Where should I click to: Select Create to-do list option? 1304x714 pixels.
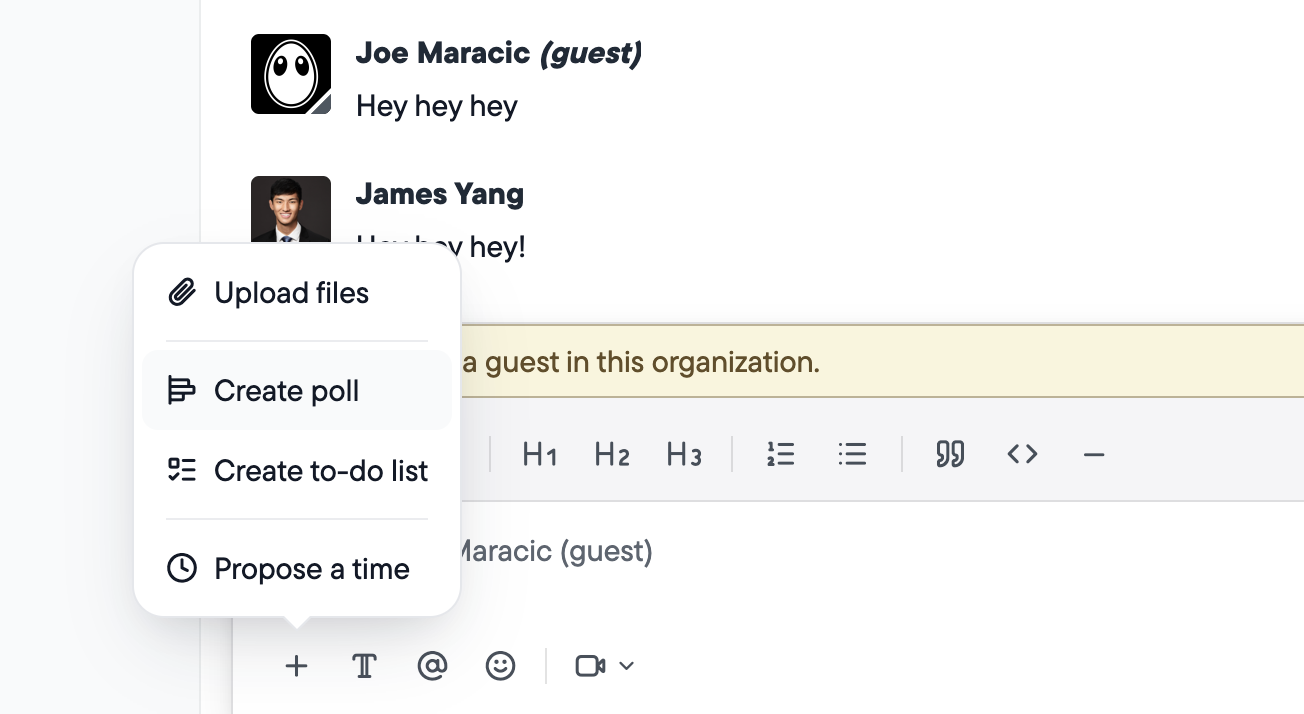[296, 471]
